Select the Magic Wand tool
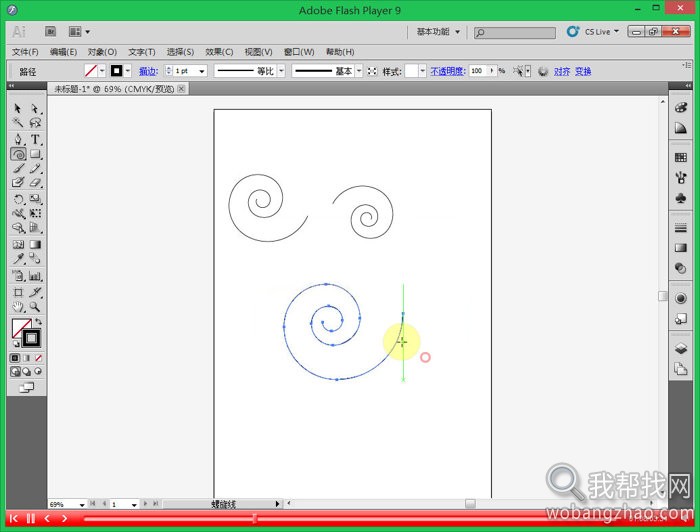 click(x=18, y=122)
